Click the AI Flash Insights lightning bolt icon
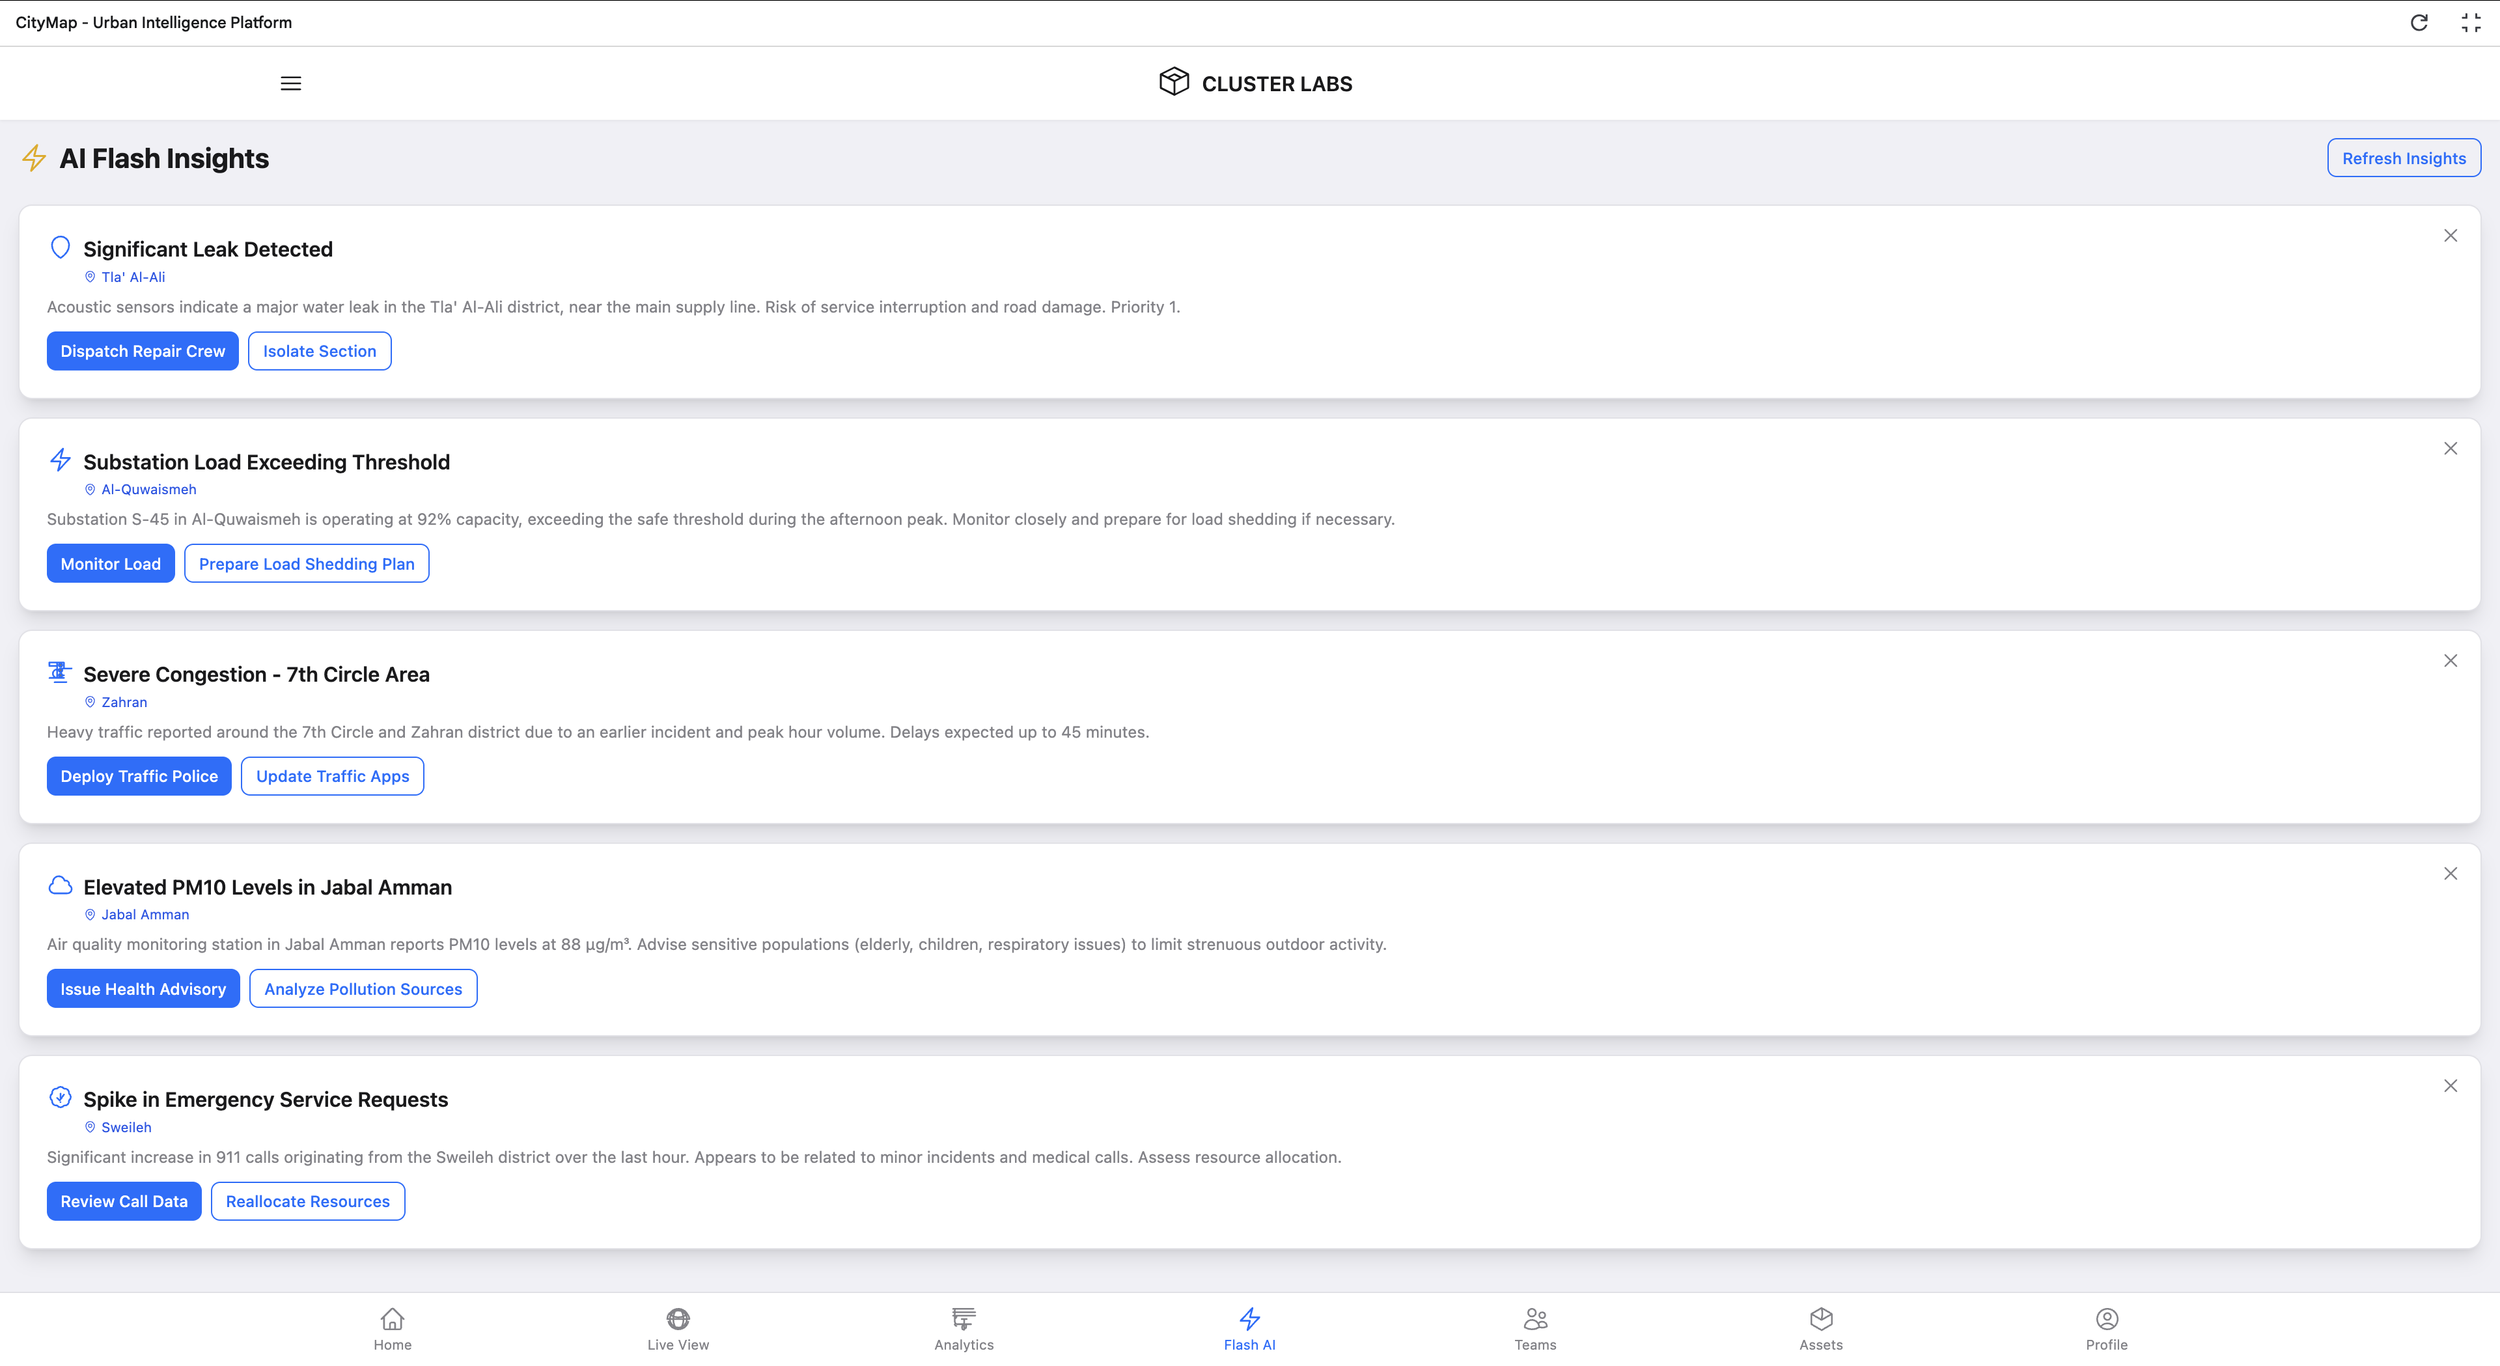 point(33,157)
